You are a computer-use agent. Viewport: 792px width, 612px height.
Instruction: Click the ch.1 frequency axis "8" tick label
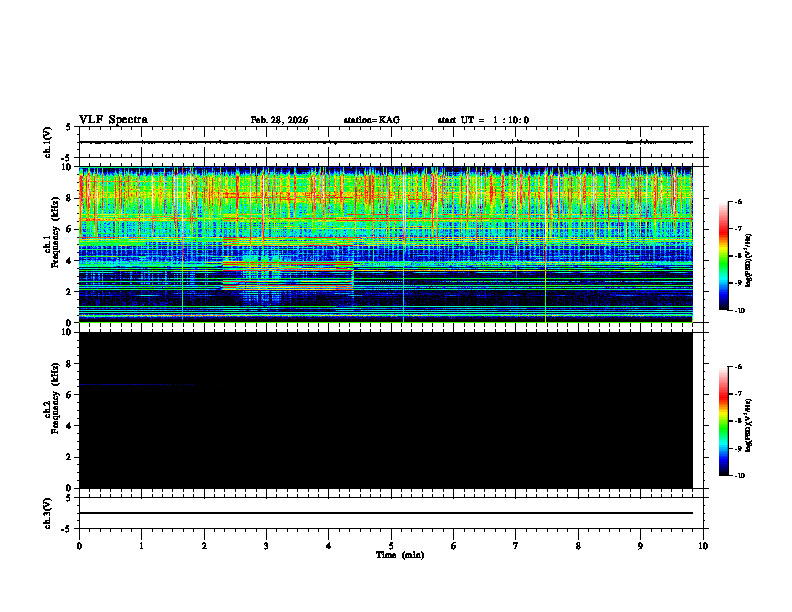click(70, 198)
